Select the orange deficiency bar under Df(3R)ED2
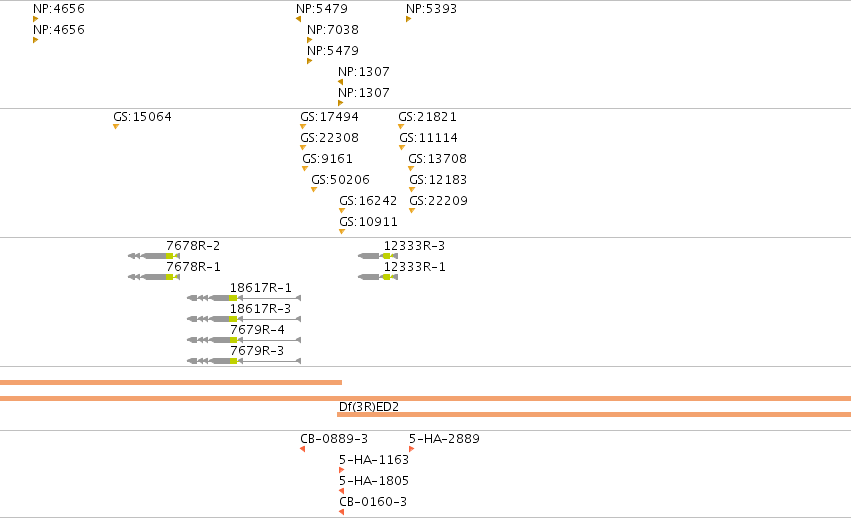This screenshot has height=518, width=851. [594, 414]
